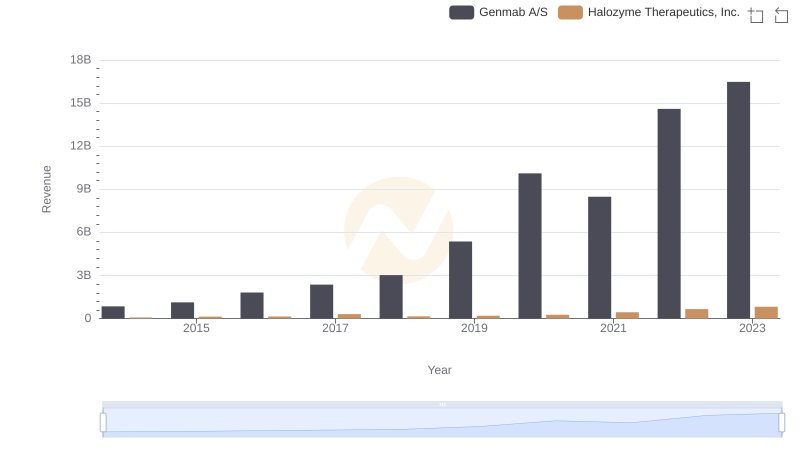Click the Halozyme bar for 2023

(x=766, y=313)
